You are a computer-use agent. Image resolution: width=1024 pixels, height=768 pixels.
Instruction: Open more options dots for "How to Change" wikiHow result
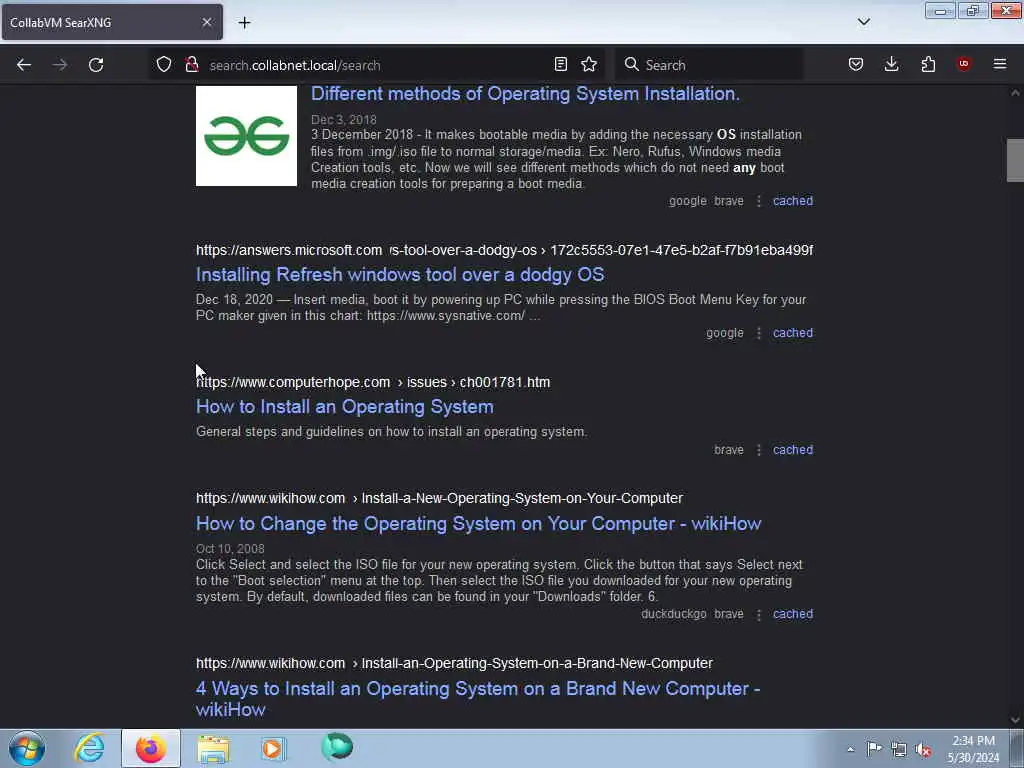[x=758, y=615]
